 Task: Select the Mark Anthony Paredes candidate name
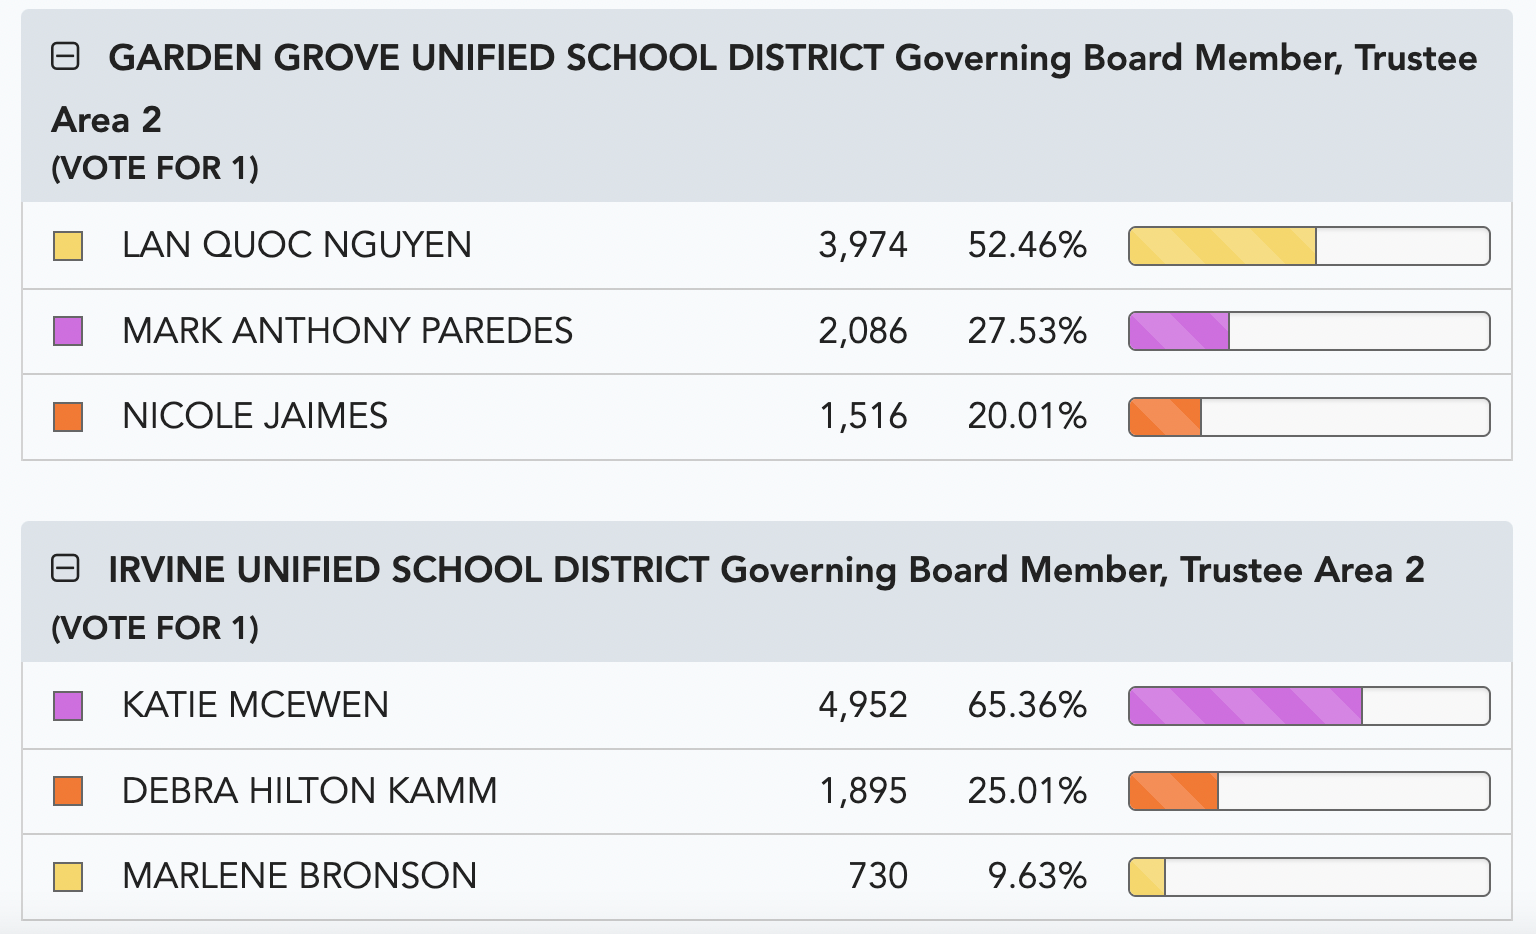[348, 331]
